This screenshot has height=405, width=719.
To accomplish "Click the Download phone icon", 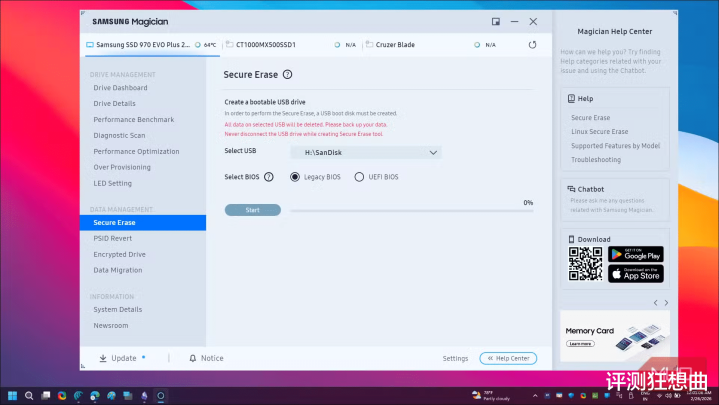I will point(571,239).
